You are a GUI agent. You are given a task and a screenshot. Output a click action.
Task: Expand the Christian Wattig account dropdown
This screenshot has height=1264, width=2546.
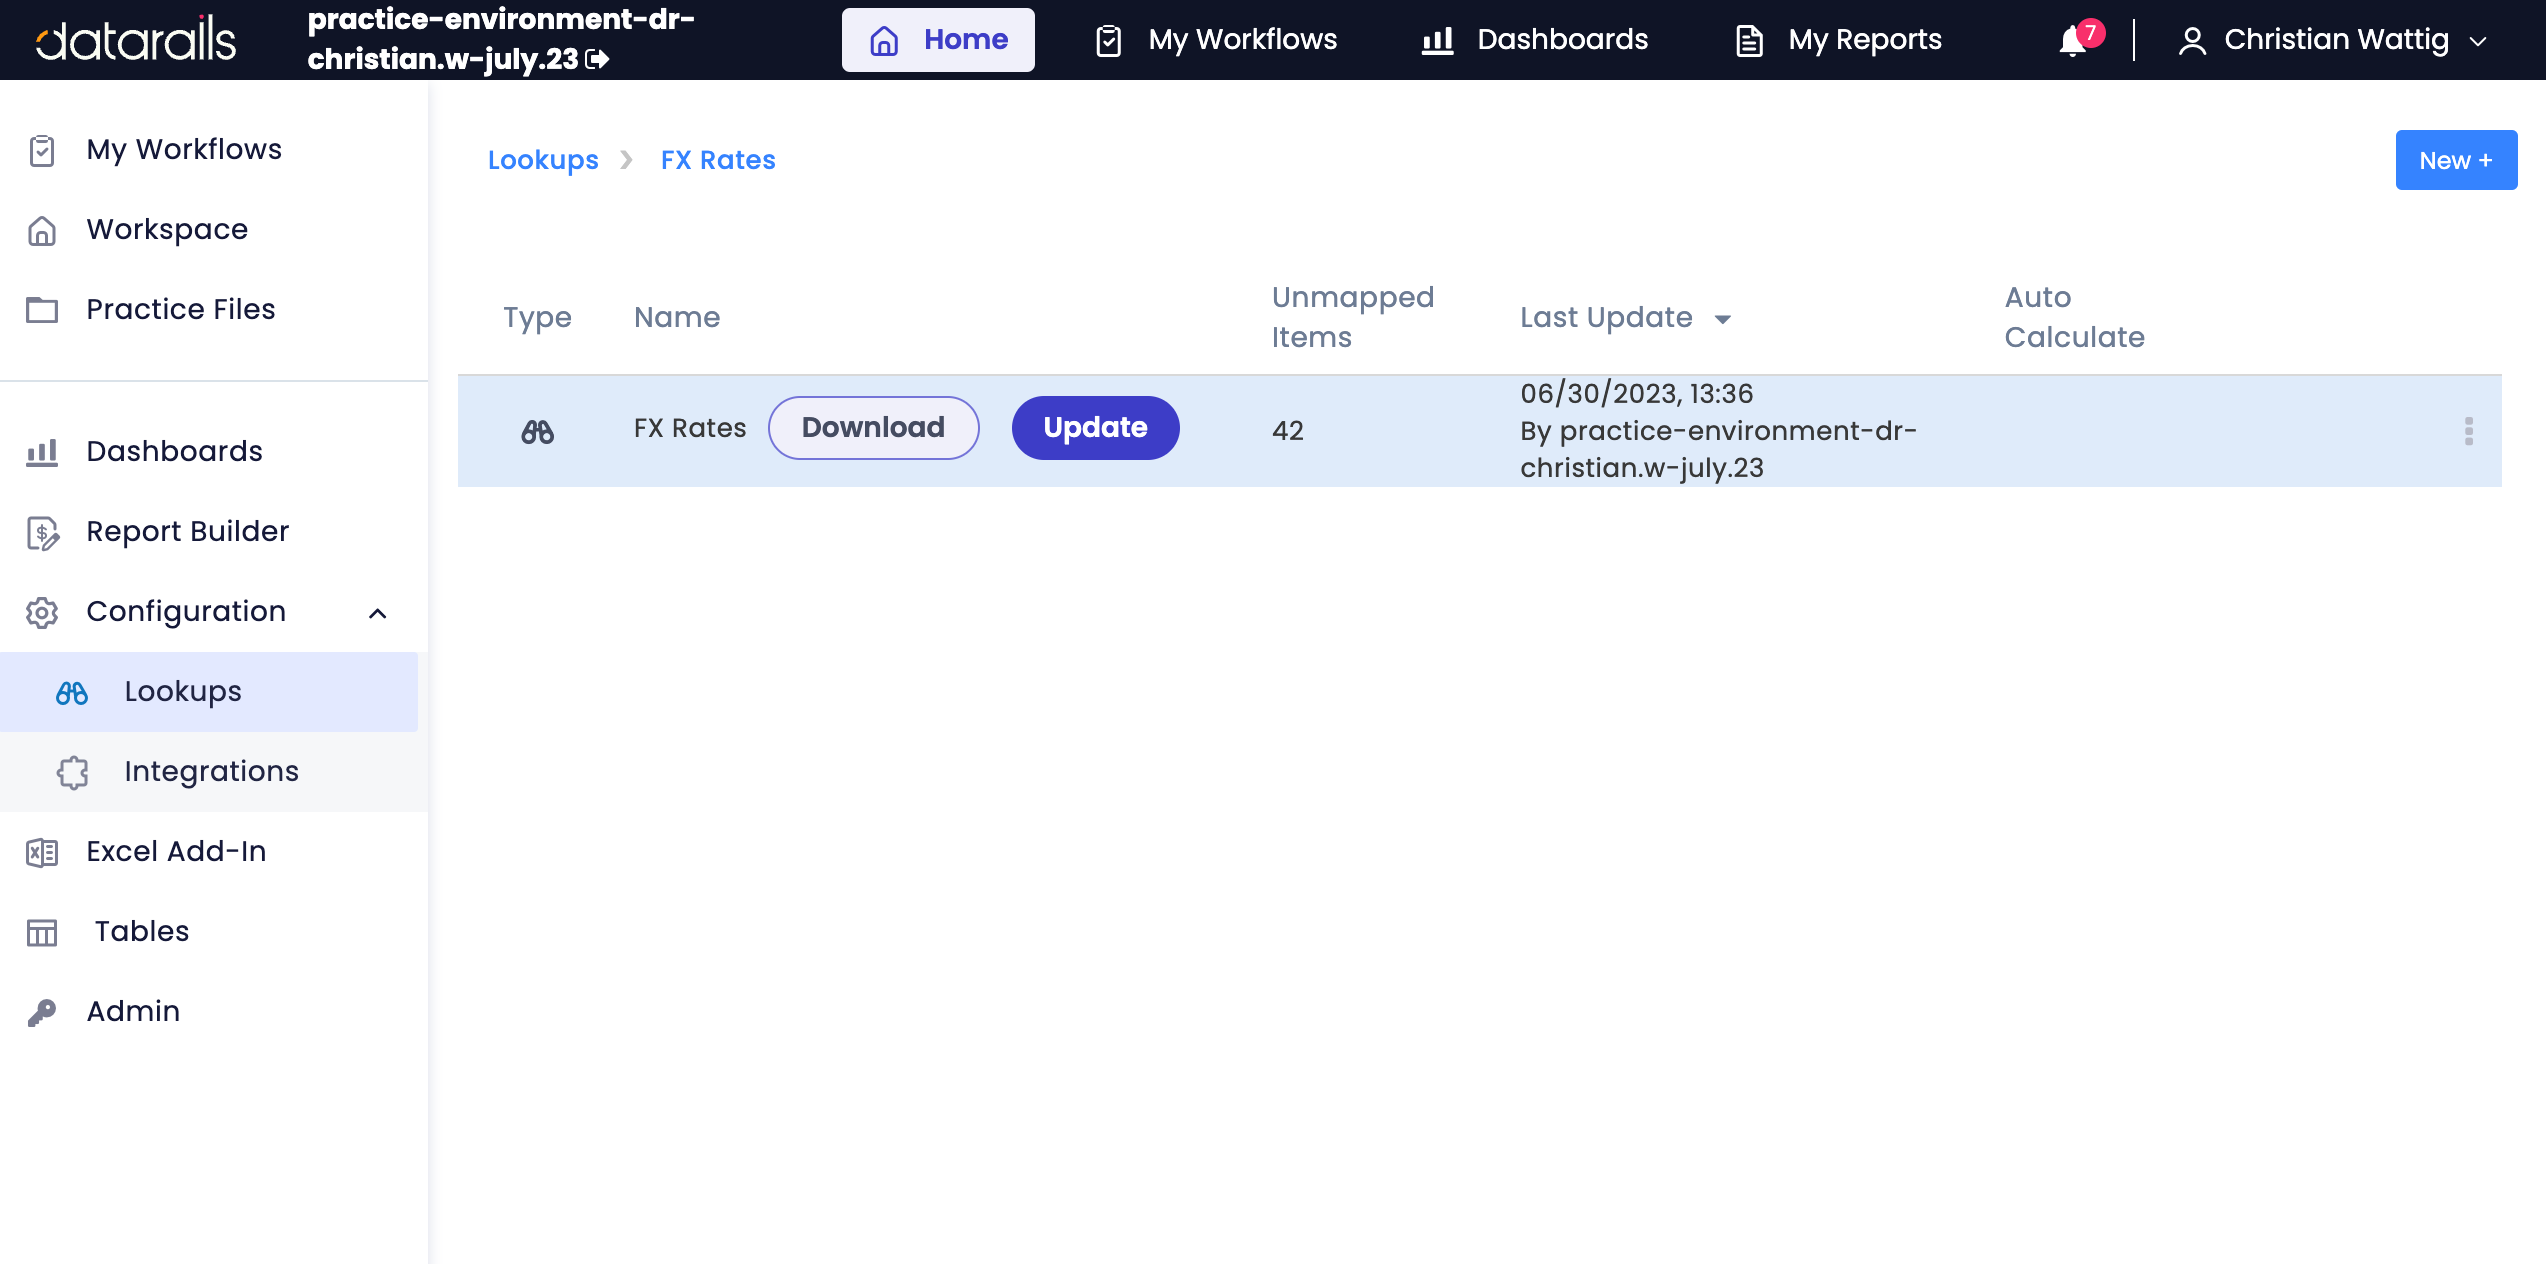click(2478, 41)
